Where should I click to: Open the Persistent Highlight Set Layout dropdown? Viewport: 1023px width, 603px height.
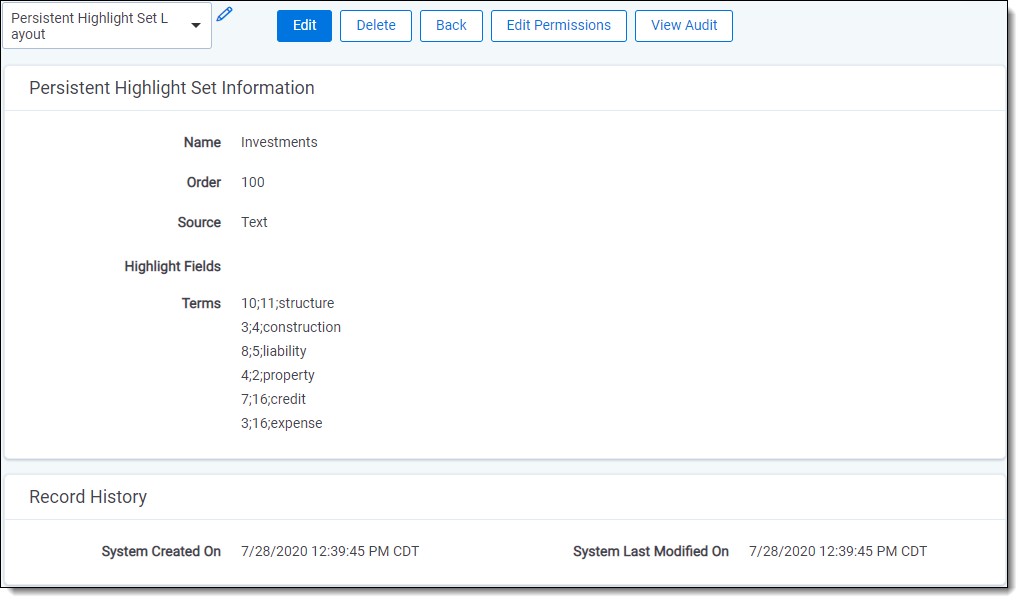pyautogui.click(x=107, y=26)
